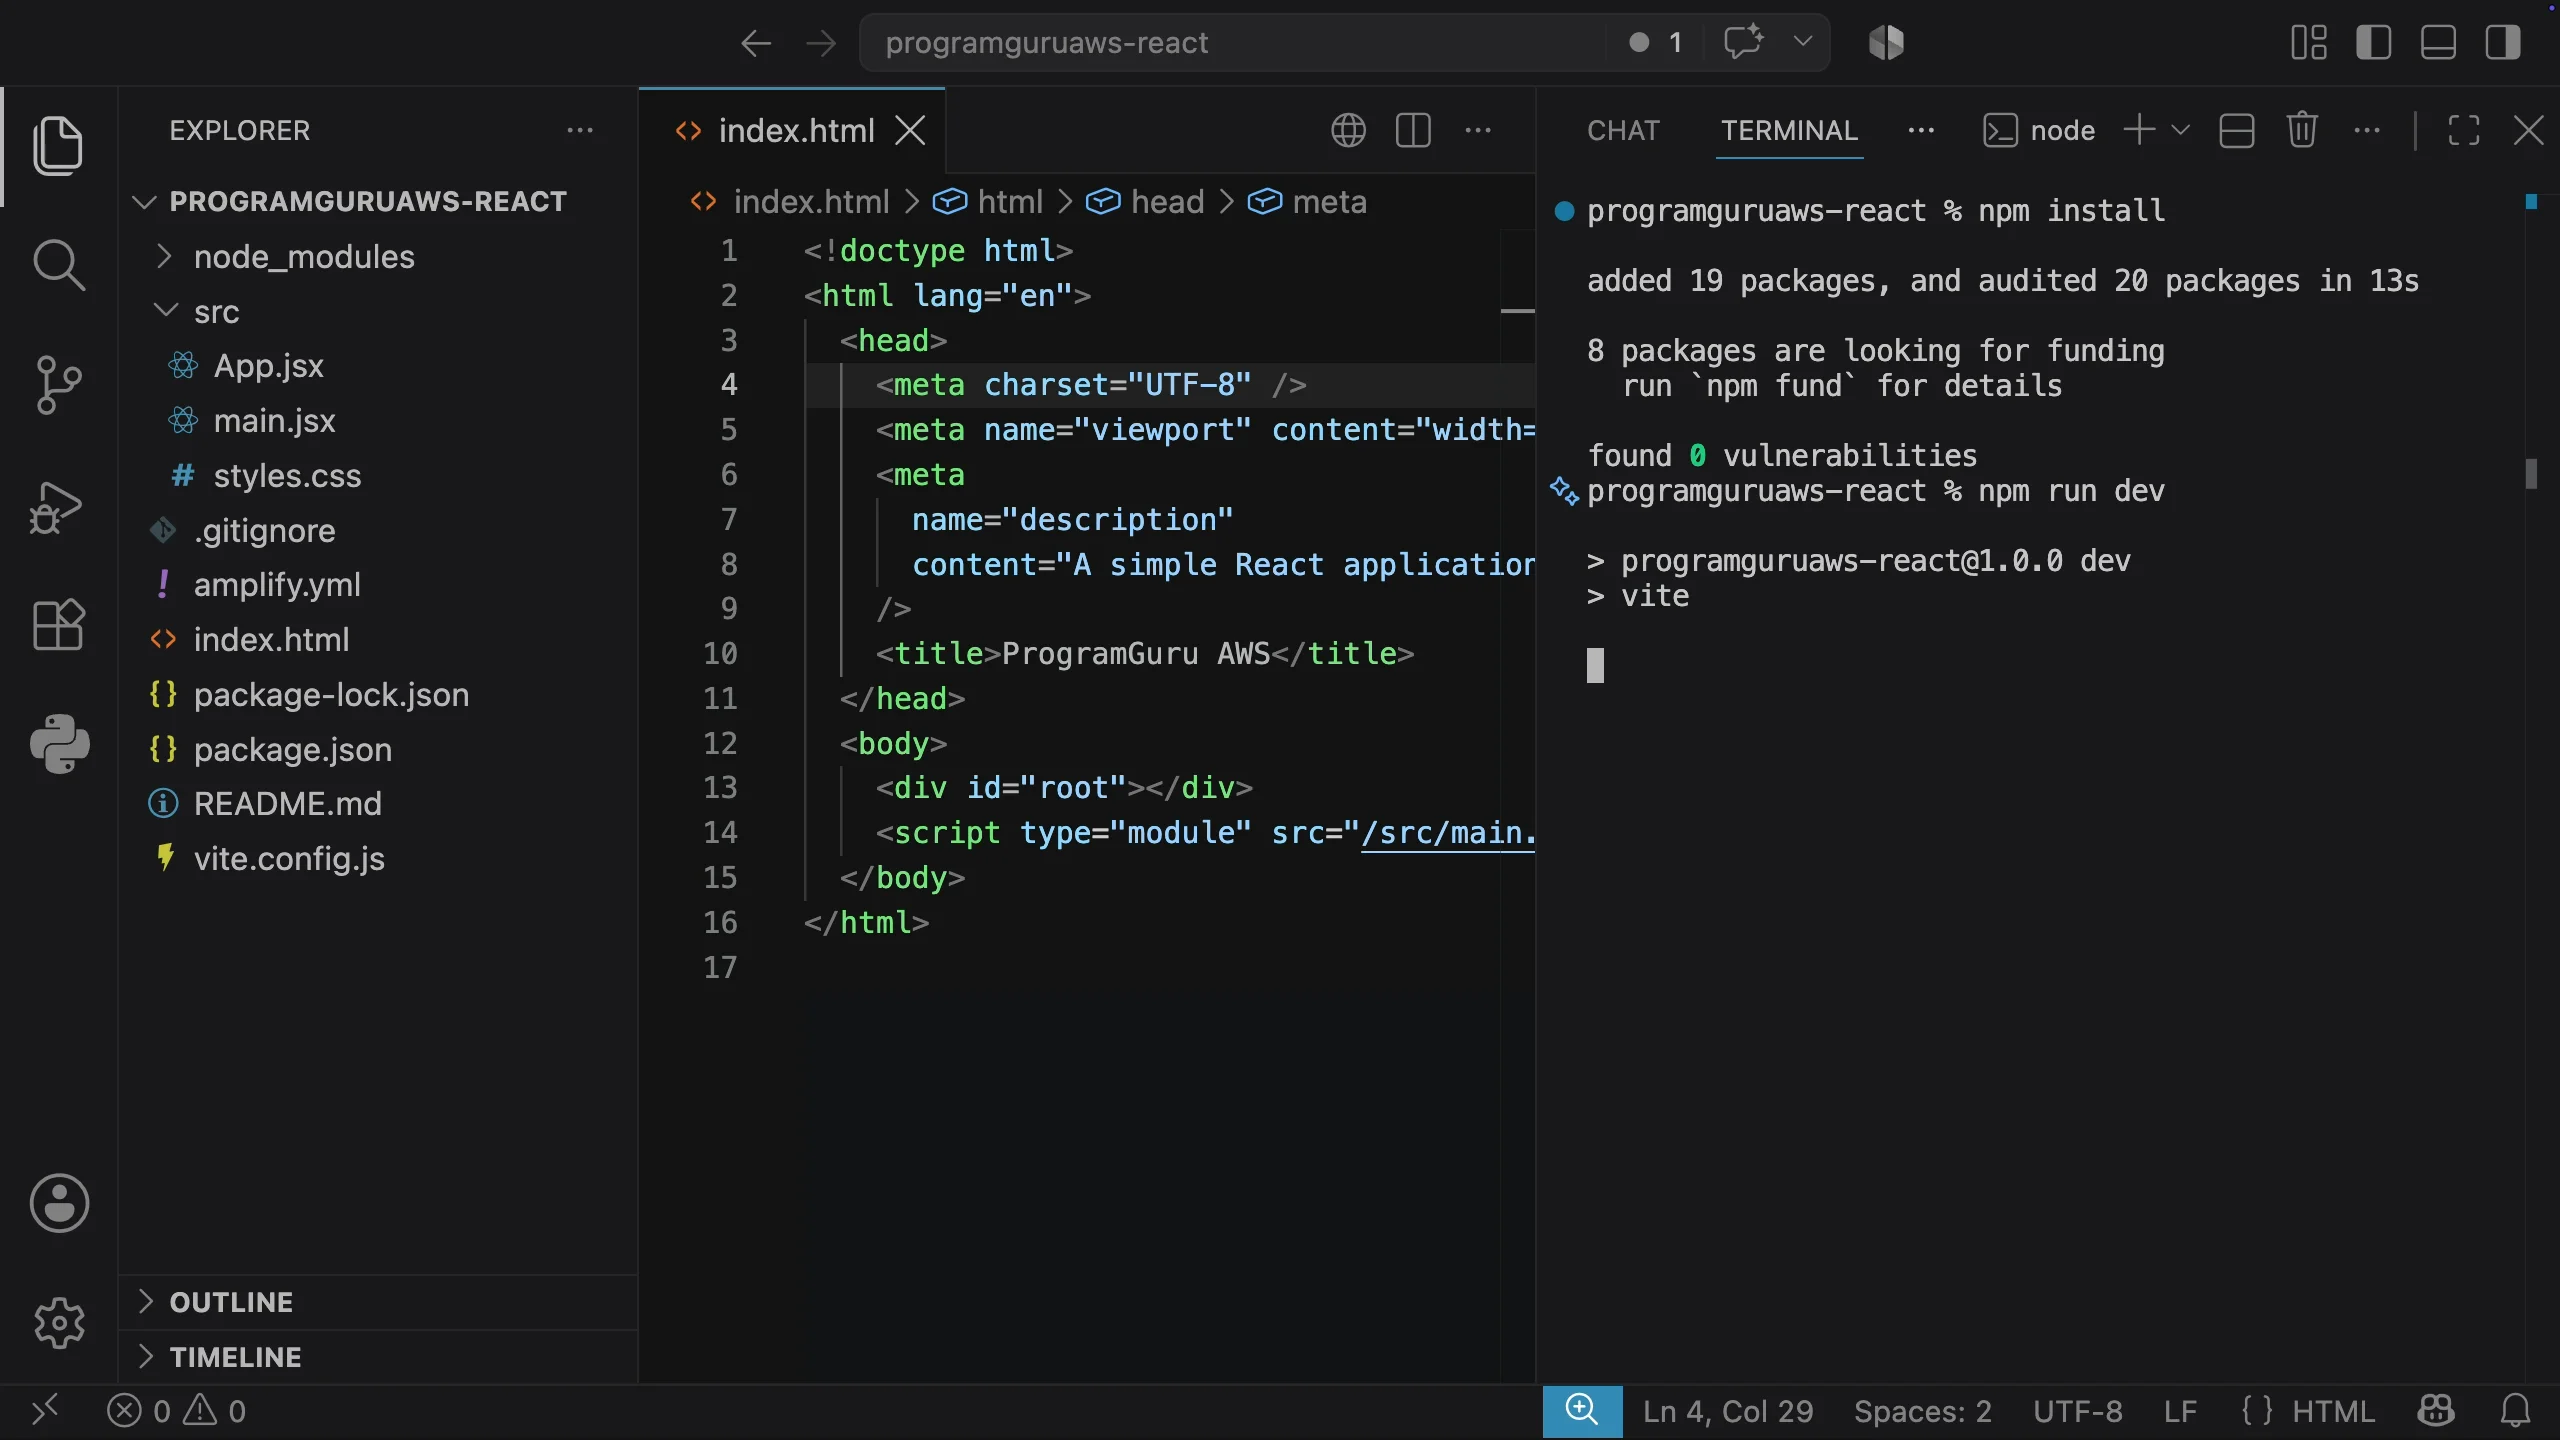Expand the OUTLINE section
This screenshot has width=2560, height=1440.
378,1302
